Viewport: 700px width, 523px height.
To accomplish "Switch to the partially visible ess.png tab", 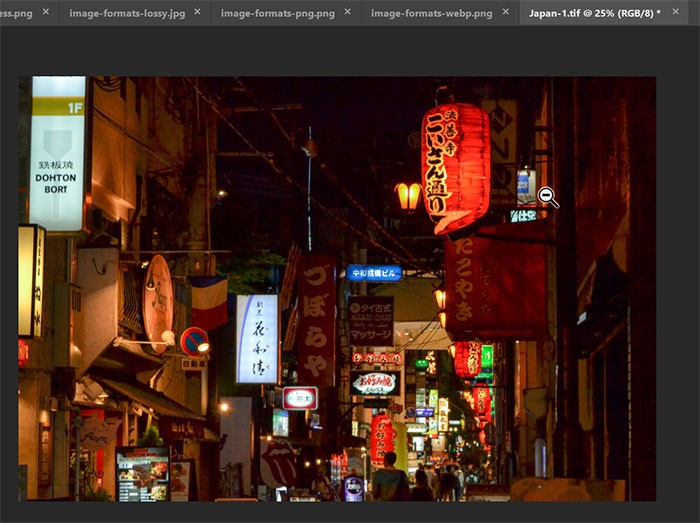I will (x=16, y=13).
